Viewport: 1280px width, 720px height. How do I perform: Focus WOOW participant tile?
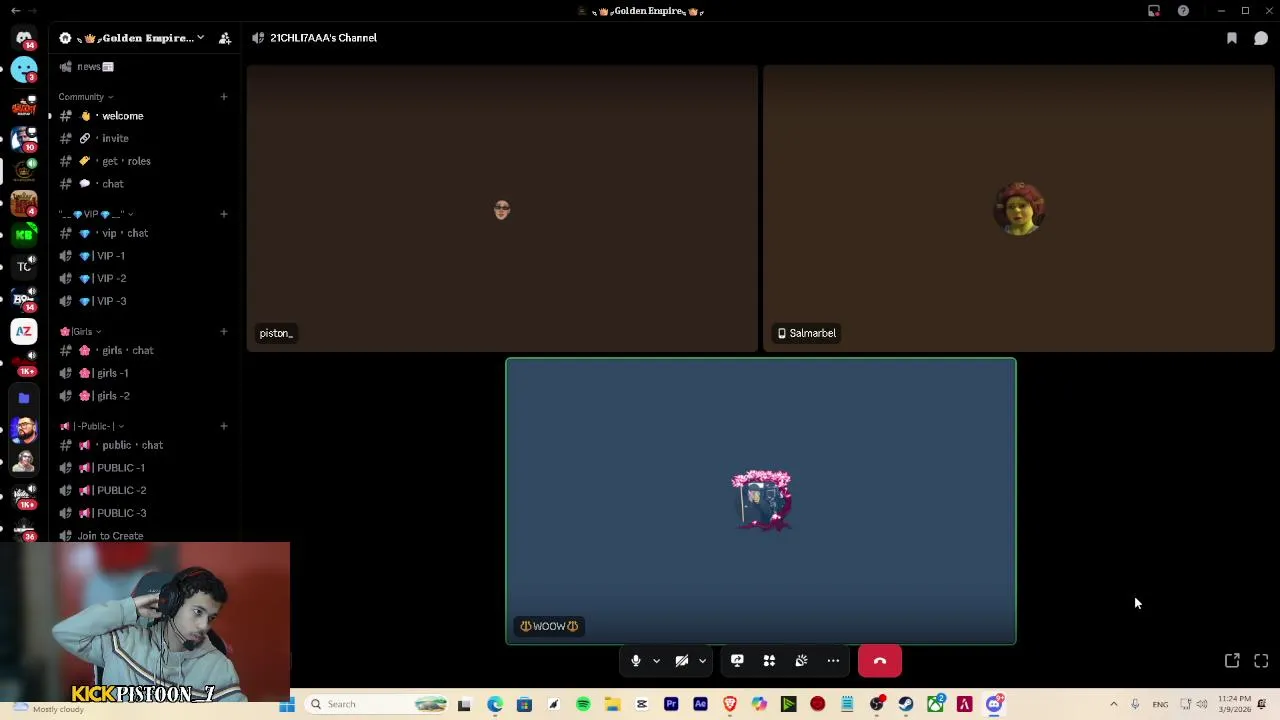coord(761,501)
